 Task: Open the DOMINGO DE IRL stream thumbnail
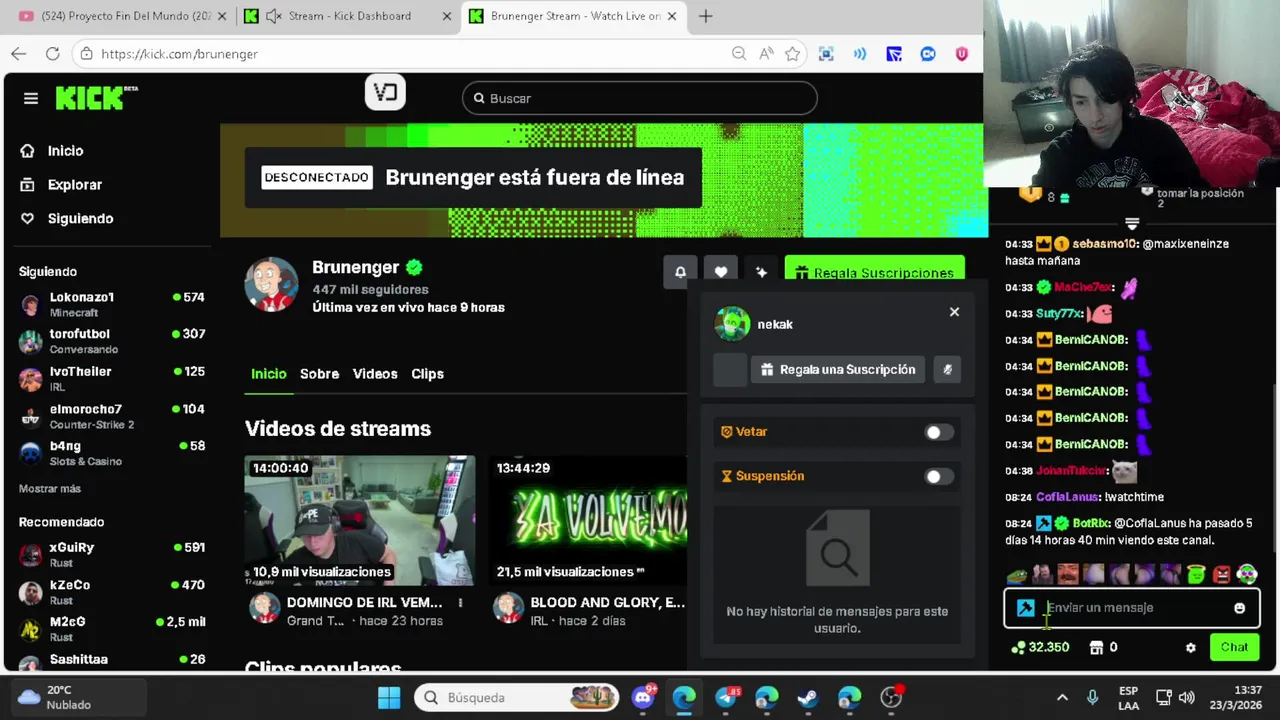pos(360,520)
